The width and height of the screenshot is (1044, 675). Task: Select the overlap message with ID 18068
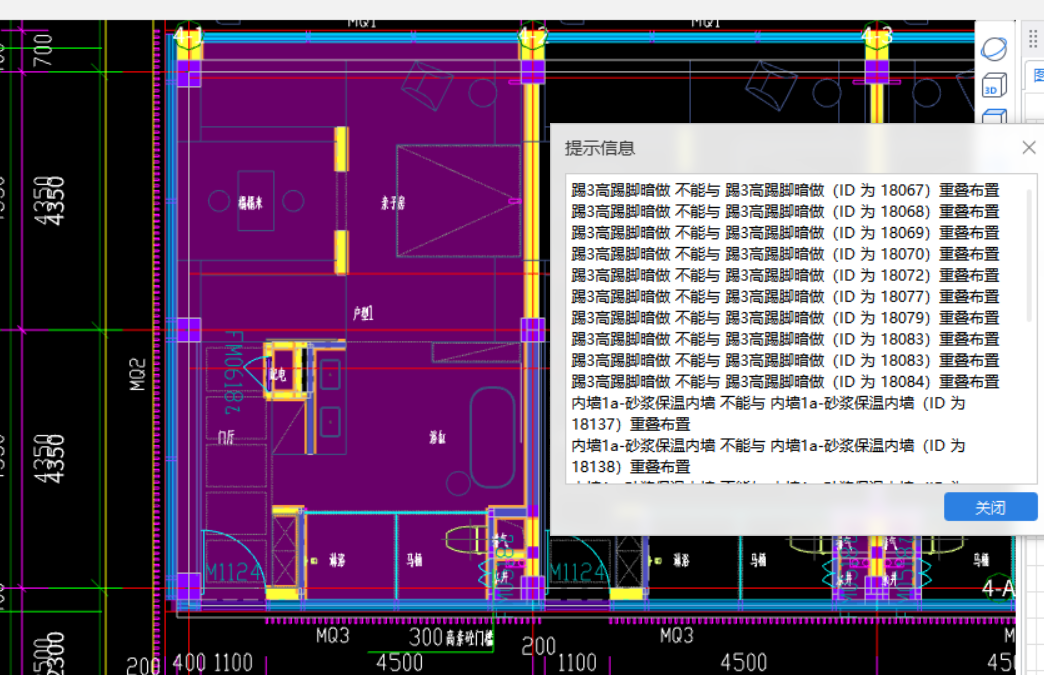coord(786,212)
